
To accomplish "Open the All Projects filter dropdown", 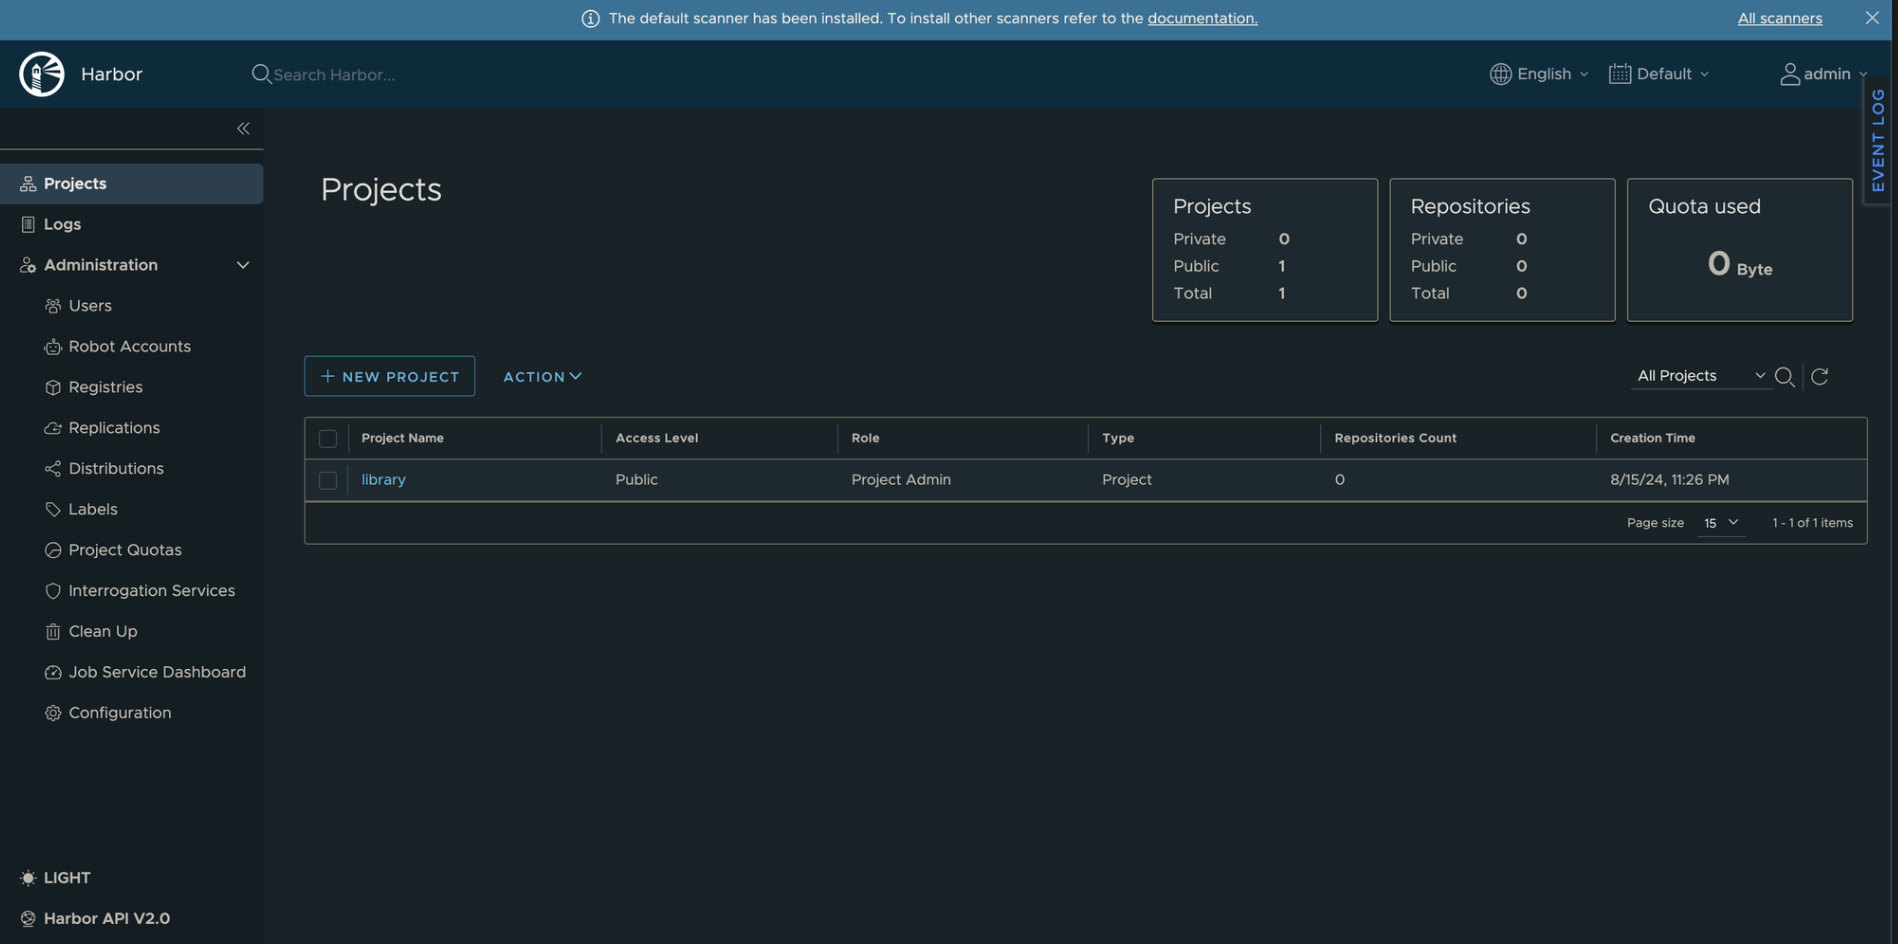I will point(1700,376).
